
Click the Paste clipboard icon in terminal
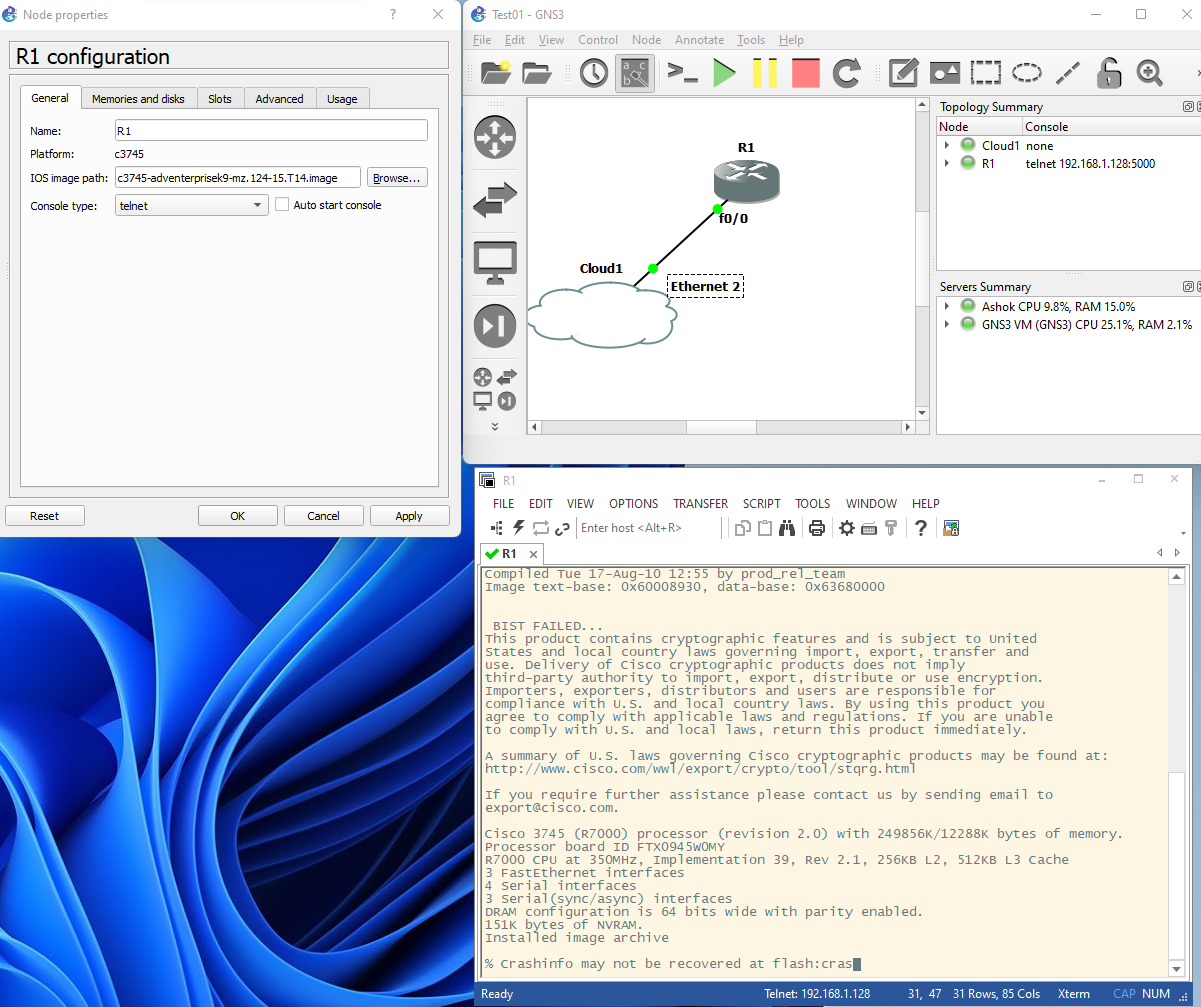(765, 528)
